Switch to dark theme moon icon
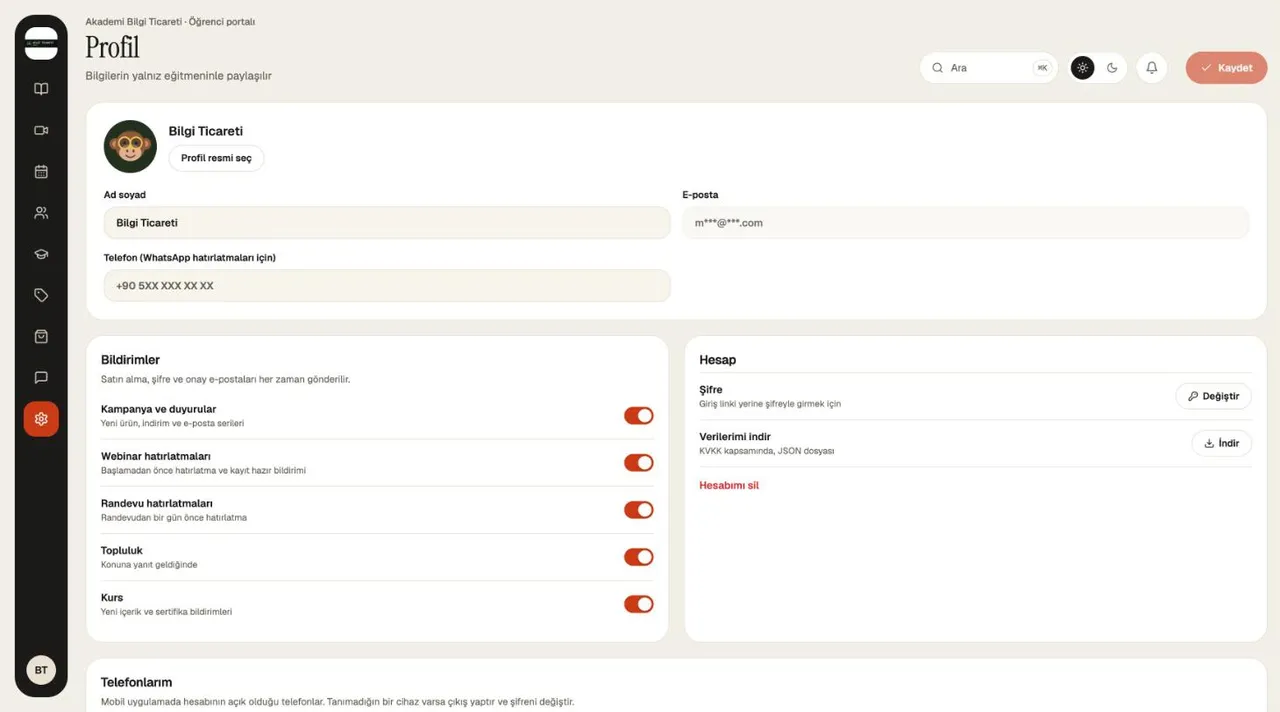This screenshot has height=712, width=1280. coord(1112,68)
